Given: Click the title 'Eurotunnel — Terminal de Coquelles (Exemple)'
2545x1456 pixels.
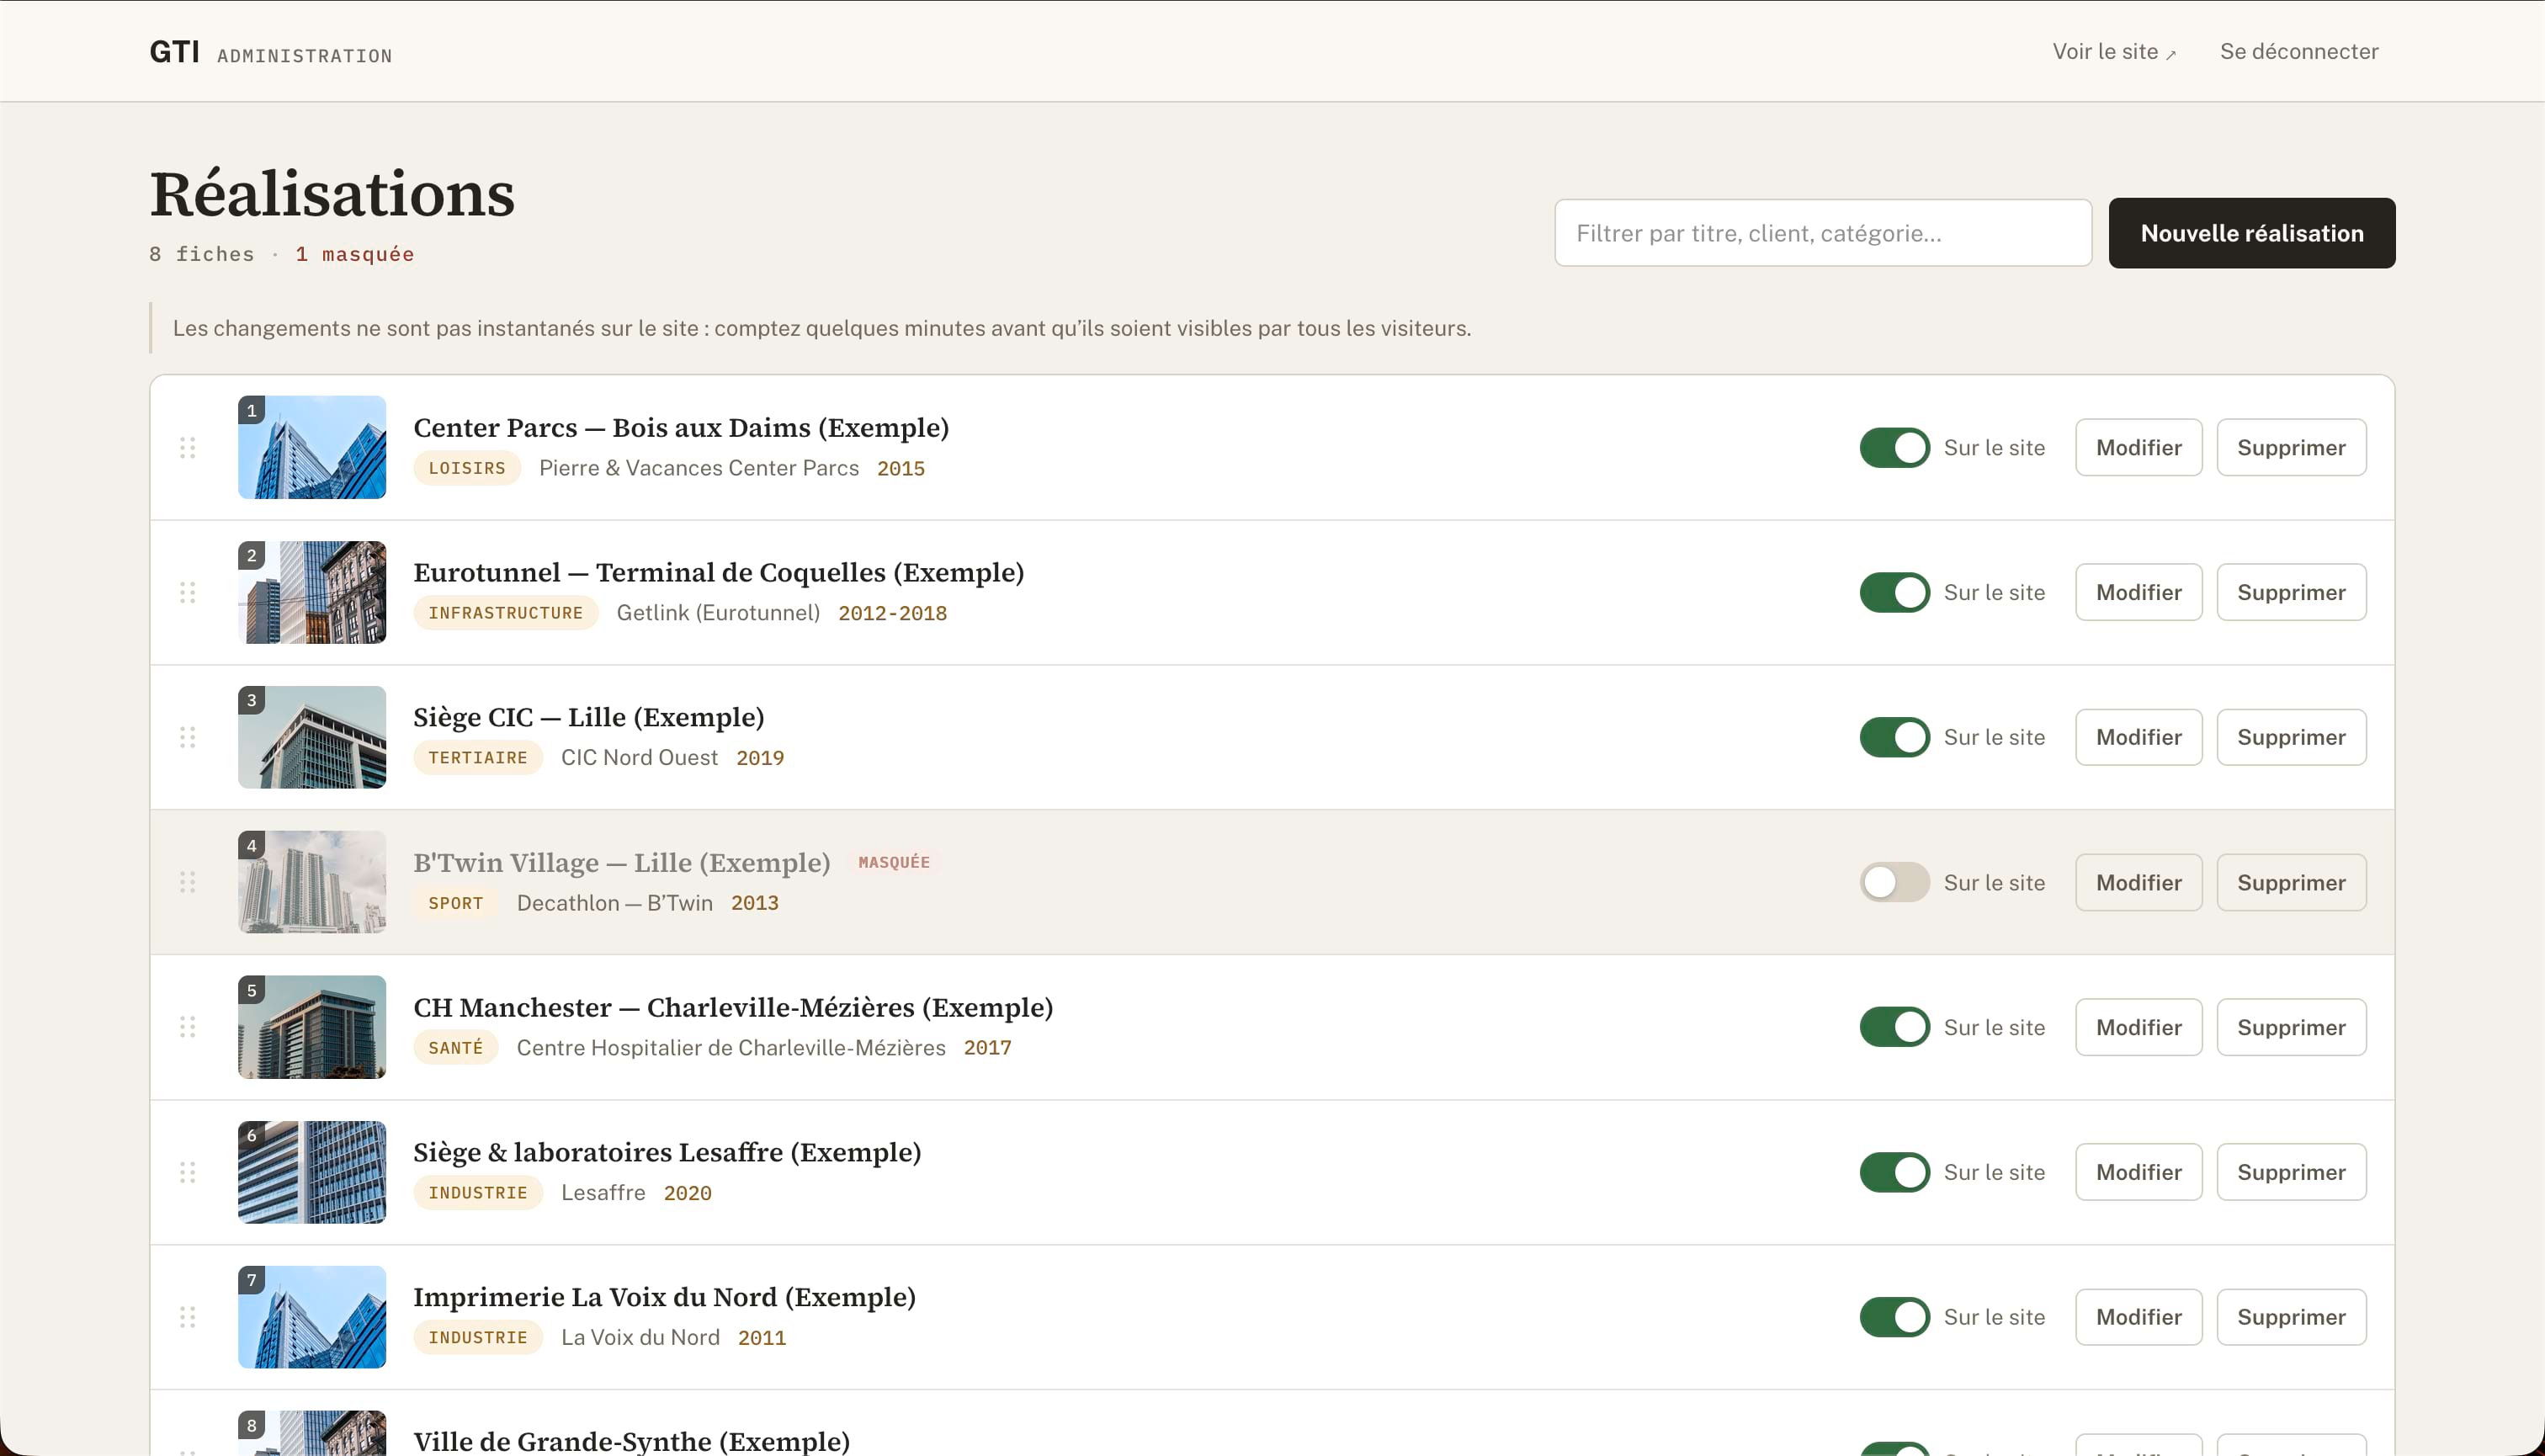Looking at the screenshot, I should 719,573.
